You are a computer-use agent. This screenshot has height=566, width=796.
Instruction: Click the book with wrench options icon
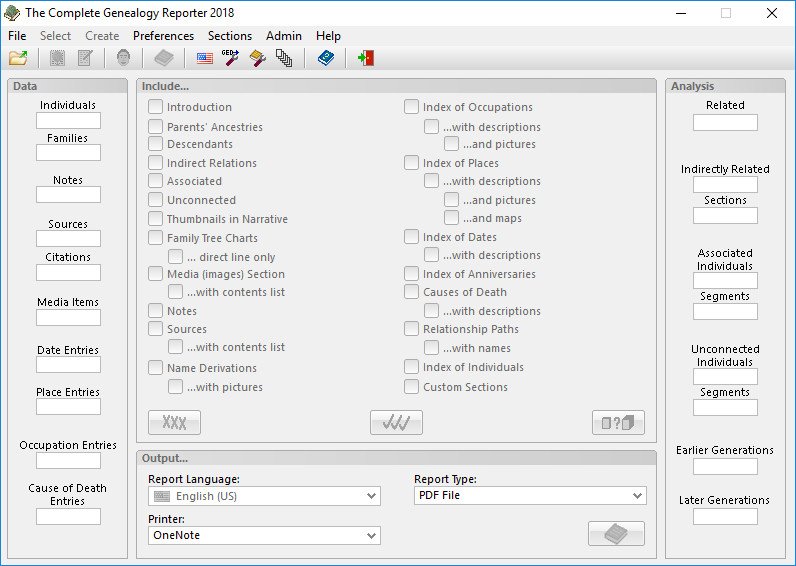coord(257,58)
